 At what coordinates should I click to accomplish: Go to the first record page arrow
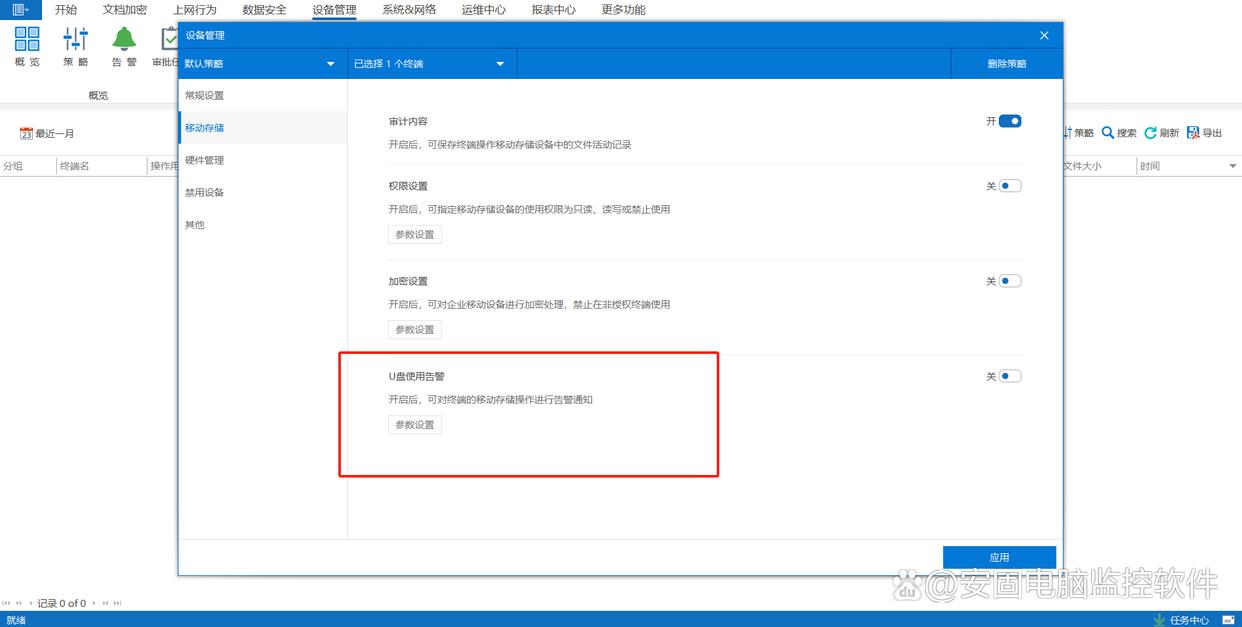point(6,603)
